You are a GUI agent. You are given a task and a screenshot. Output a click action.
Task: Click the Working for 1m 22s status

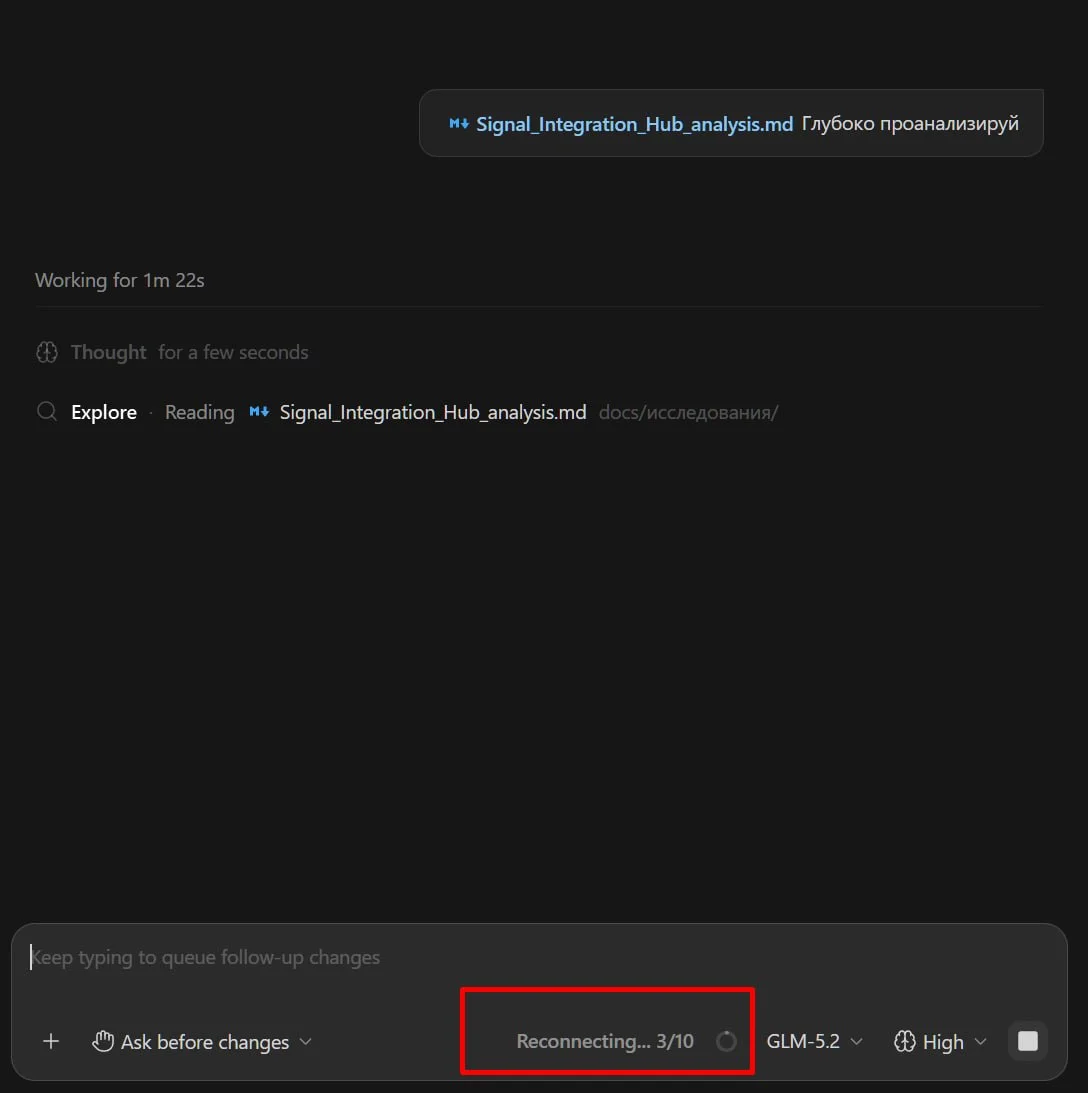click(120, 280)
